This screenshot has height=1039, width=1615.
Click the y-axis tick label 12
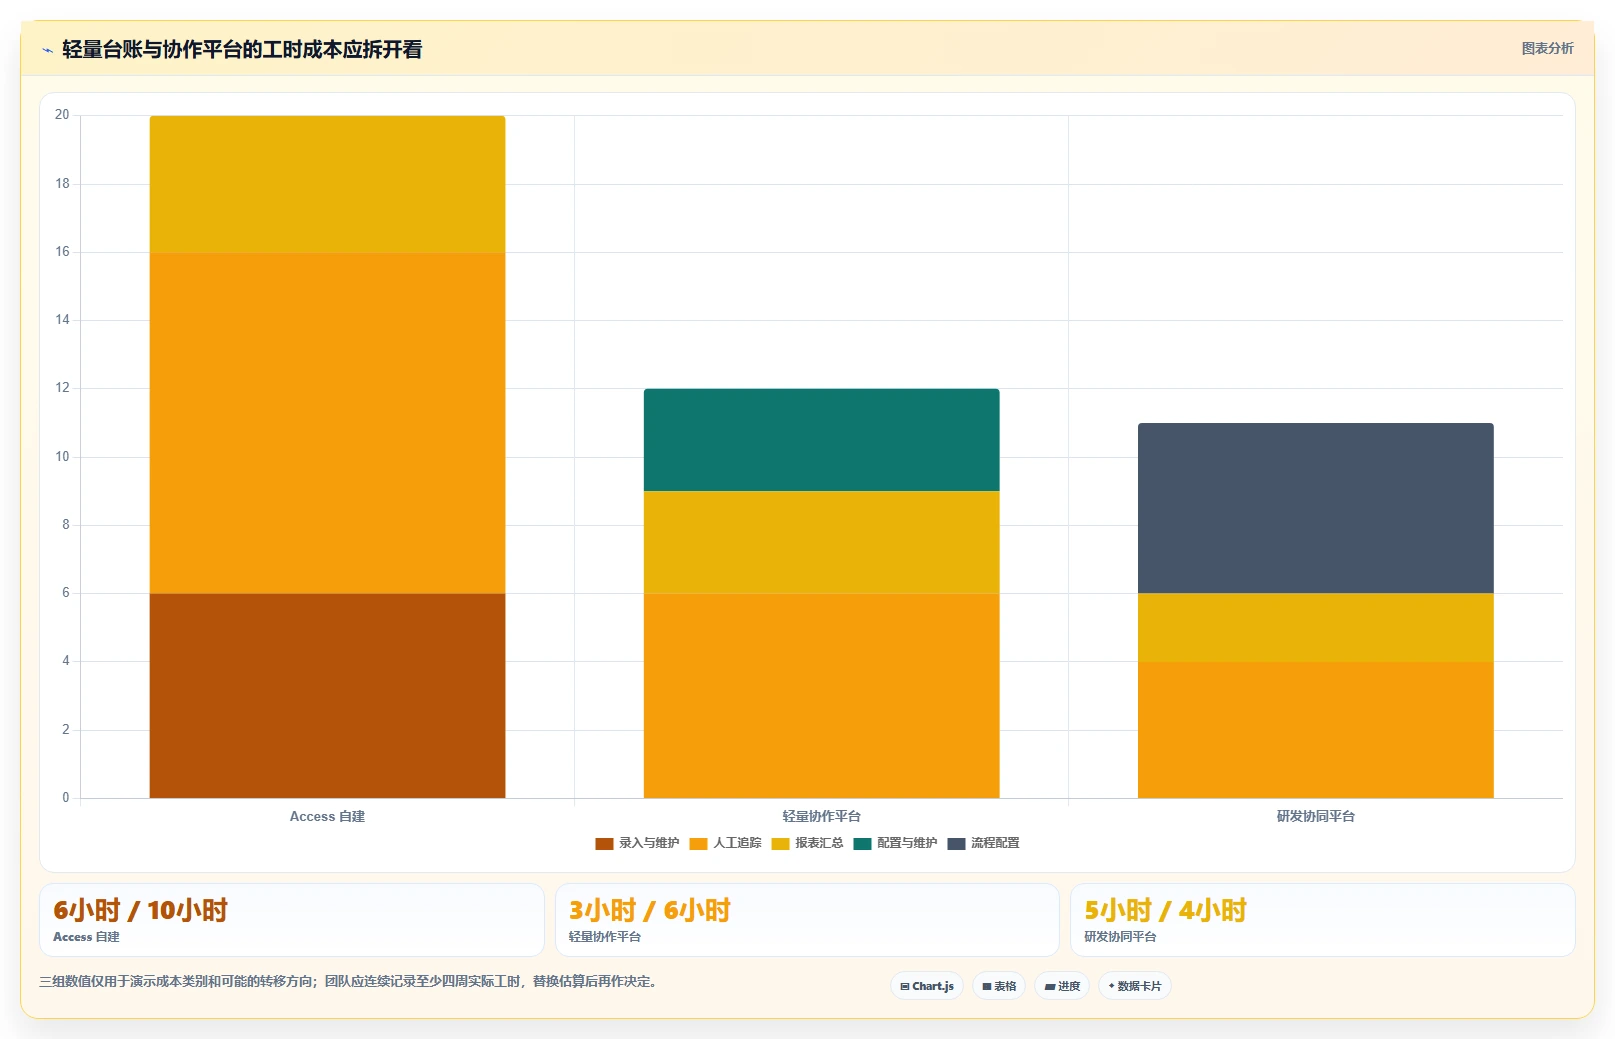[x=62, y=388]
